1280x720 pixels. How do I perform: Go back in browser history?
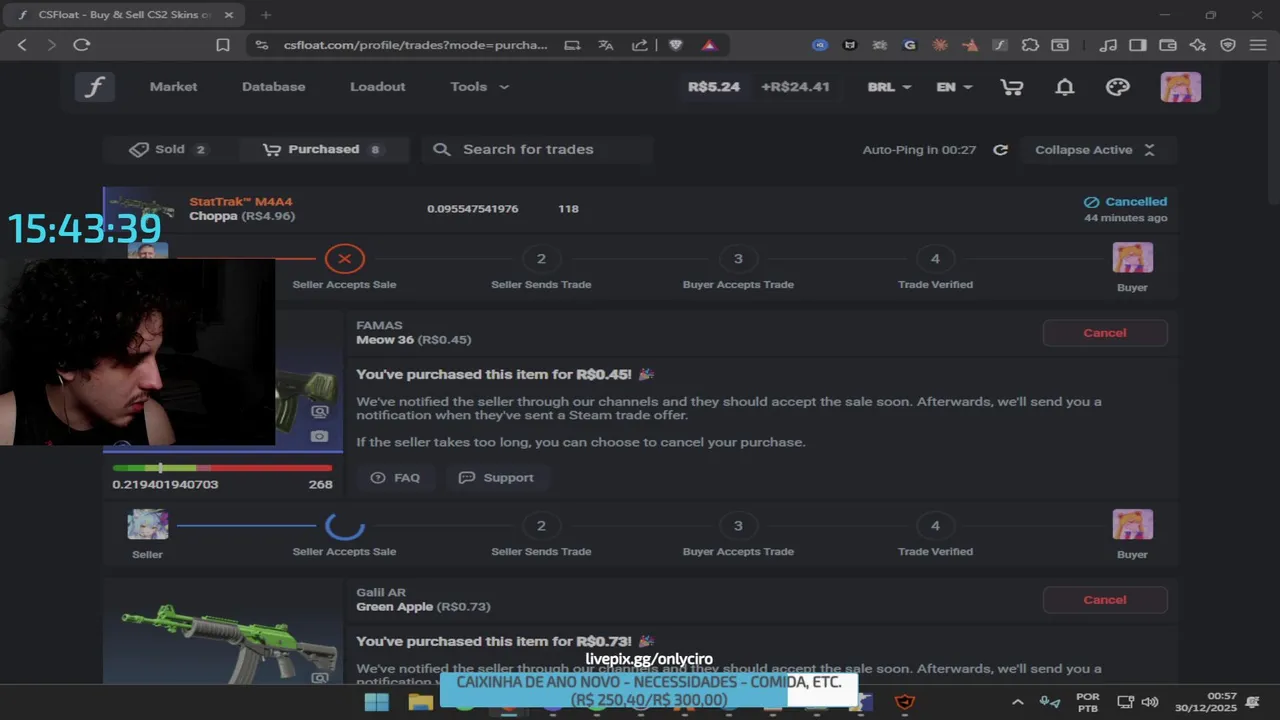coord(22,45)
